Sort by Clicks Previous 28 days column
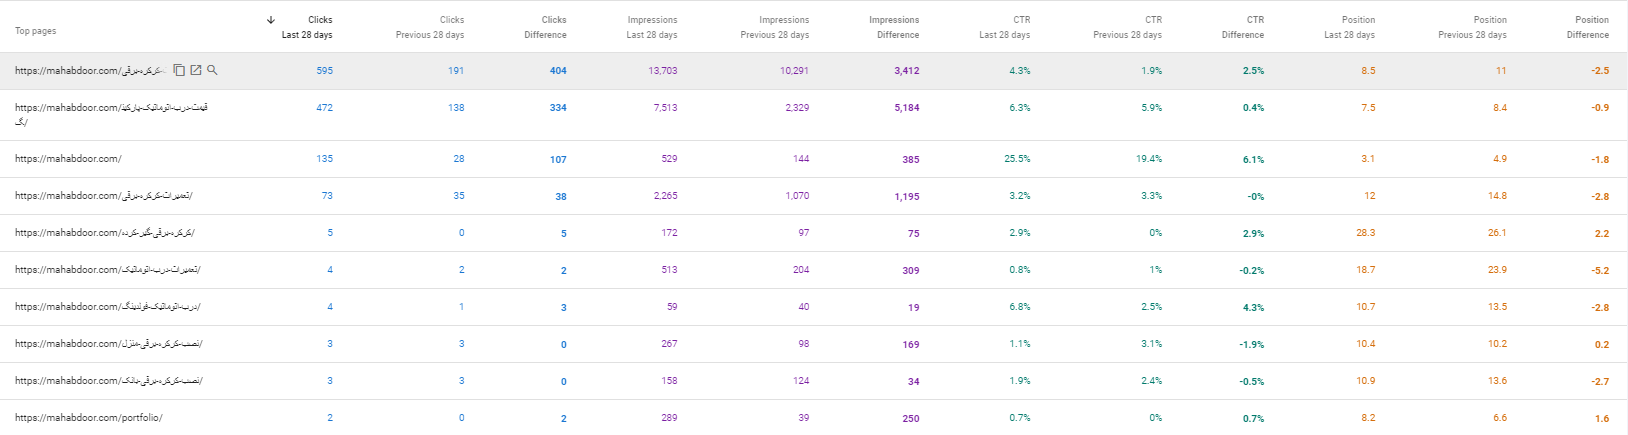 [430, 27]
